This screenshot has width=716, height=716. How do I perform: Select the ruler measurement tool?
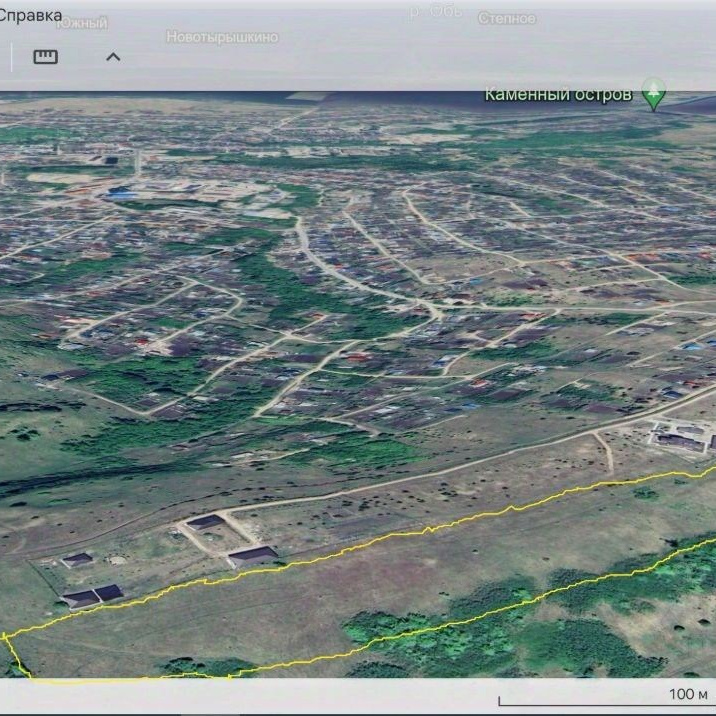pyautogui.click(x=46, y=57)
